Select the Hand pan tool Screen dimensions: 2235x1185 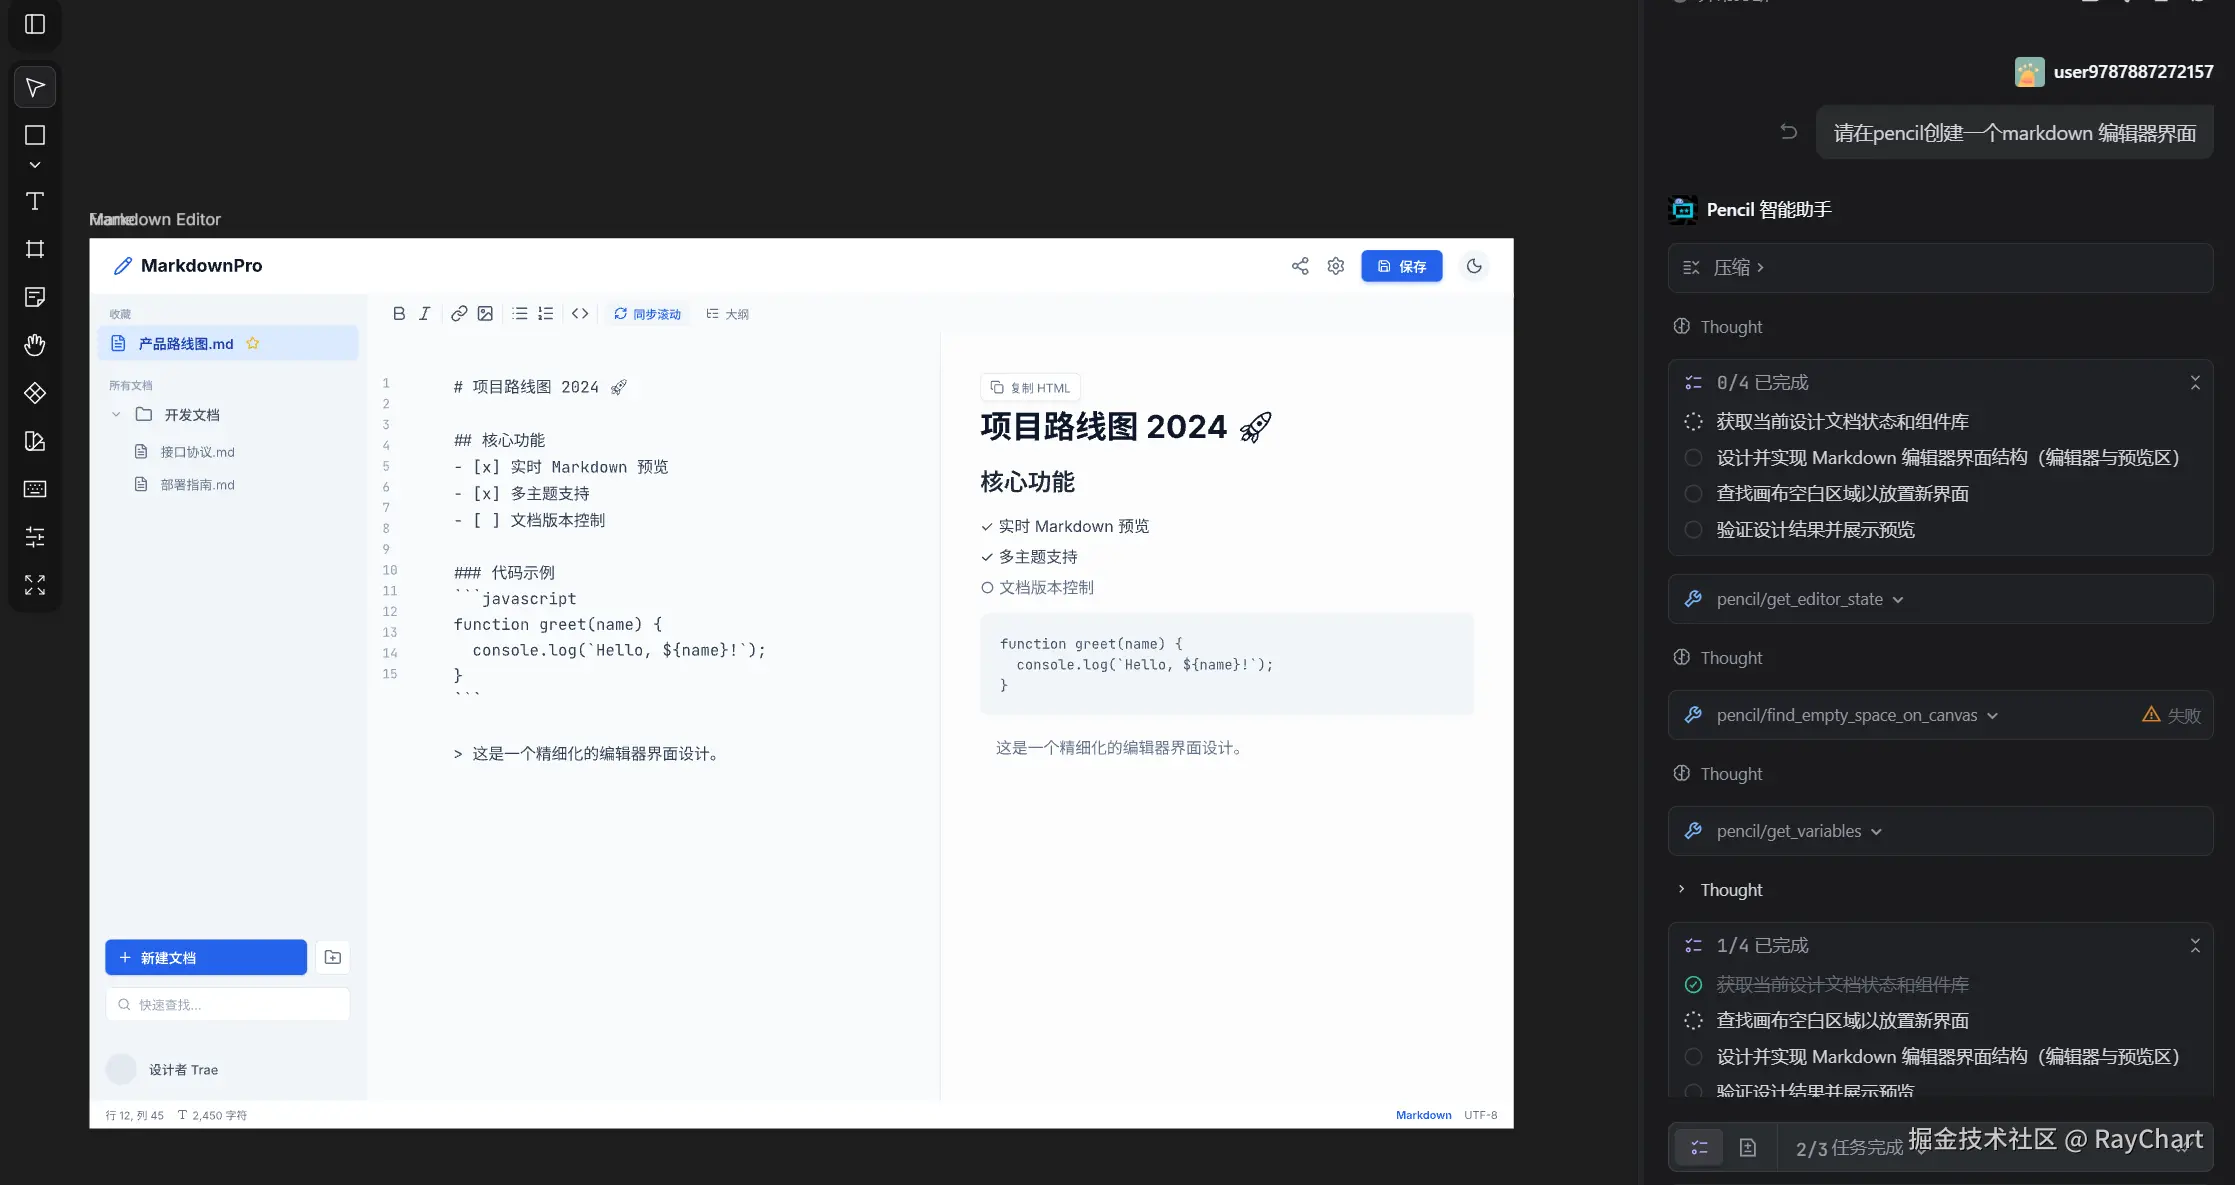tap(35, 345)
